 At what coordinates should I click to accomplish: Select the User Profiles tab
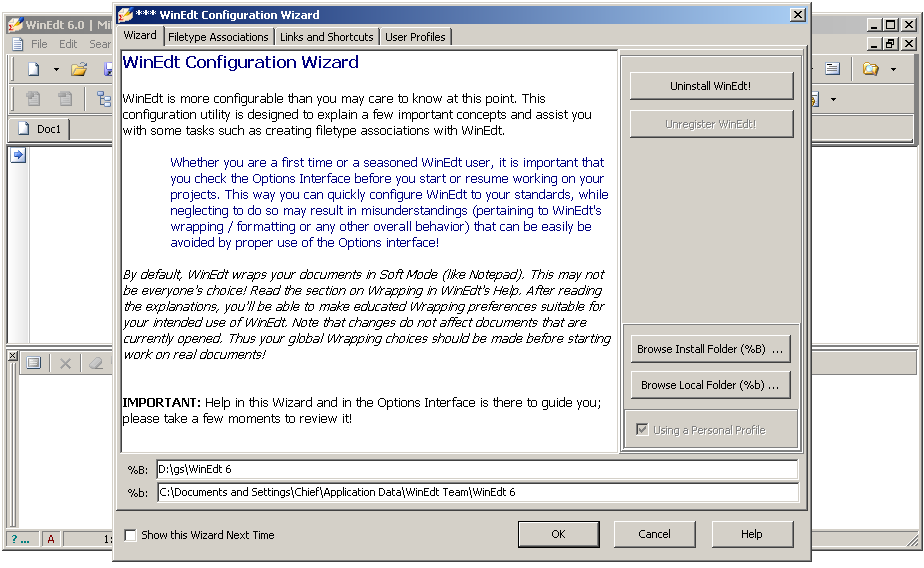pos(416,37)
